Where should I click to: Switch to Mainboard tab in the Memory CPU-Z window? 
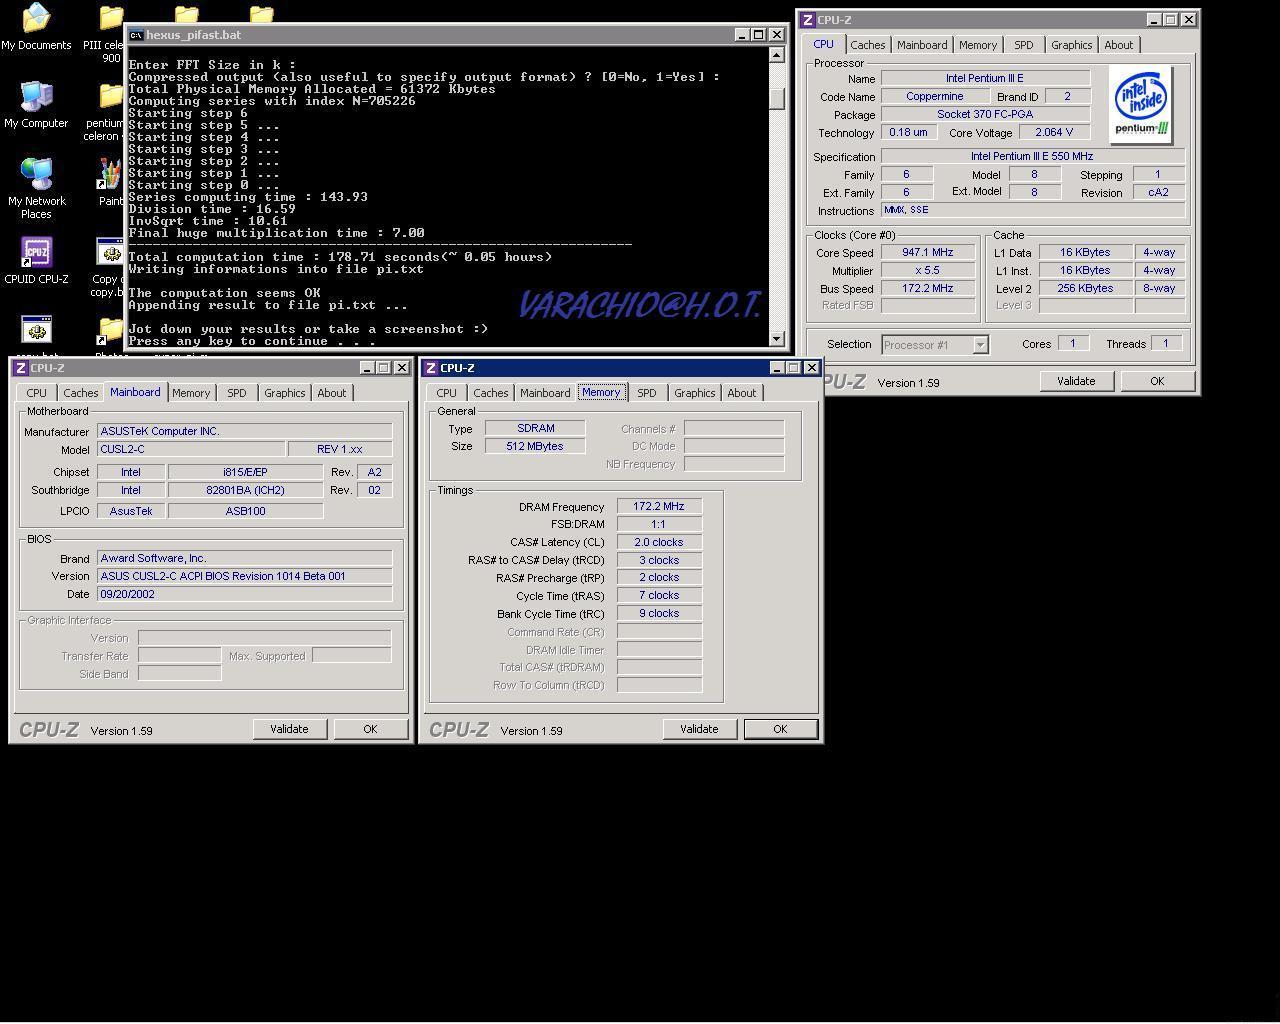pyautogui.click(x=545, y=393)
